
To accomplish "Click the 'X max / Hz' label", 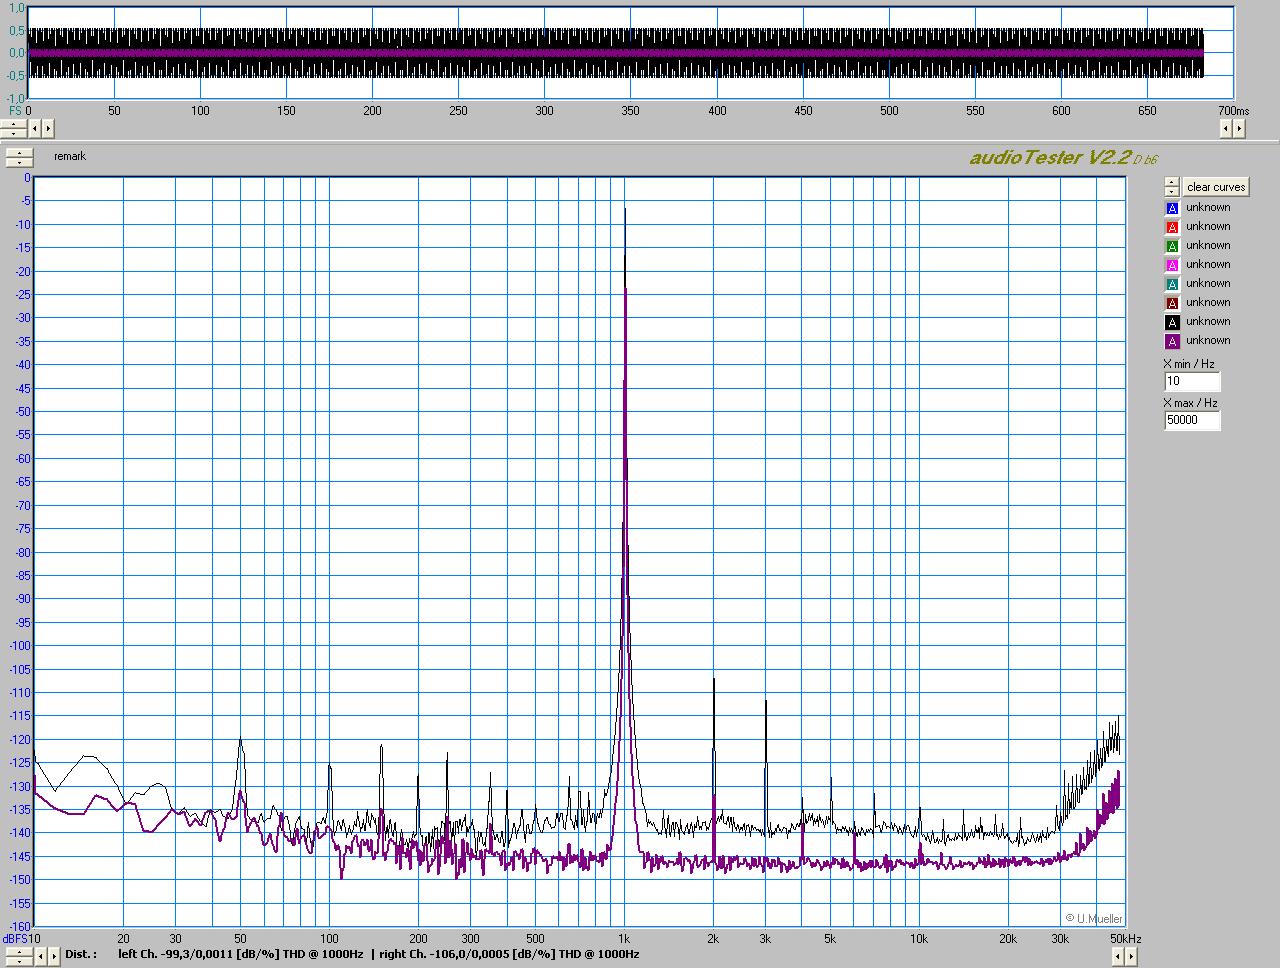I will (1190, 403).
